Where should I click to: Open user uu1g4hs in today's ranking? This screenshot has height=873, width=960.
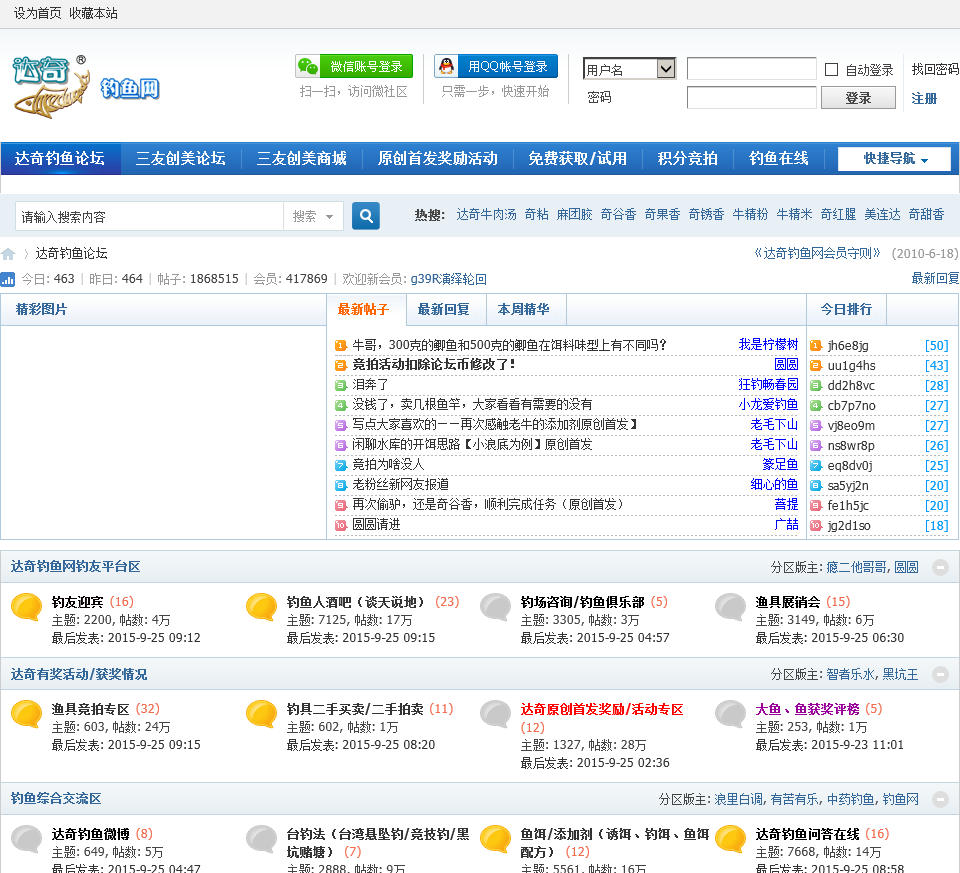(x=852, y=366)
